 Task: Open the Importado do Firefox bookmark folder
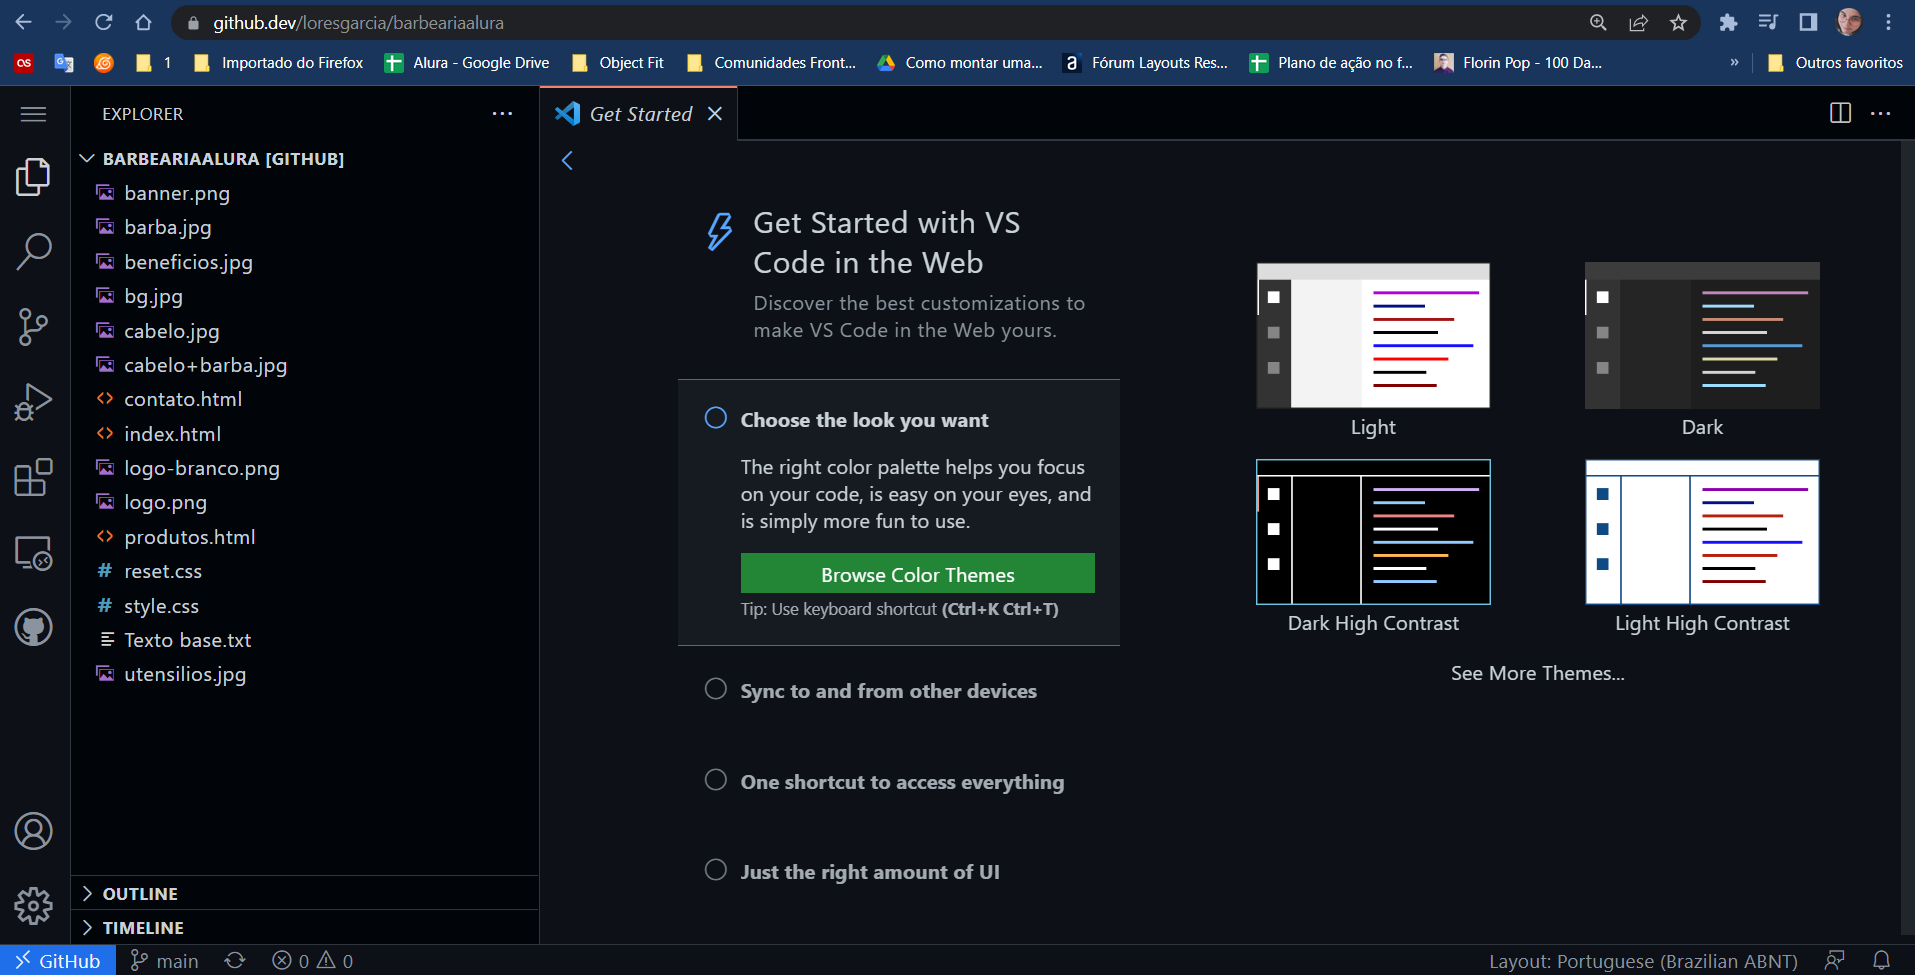[x=279, y=62]
